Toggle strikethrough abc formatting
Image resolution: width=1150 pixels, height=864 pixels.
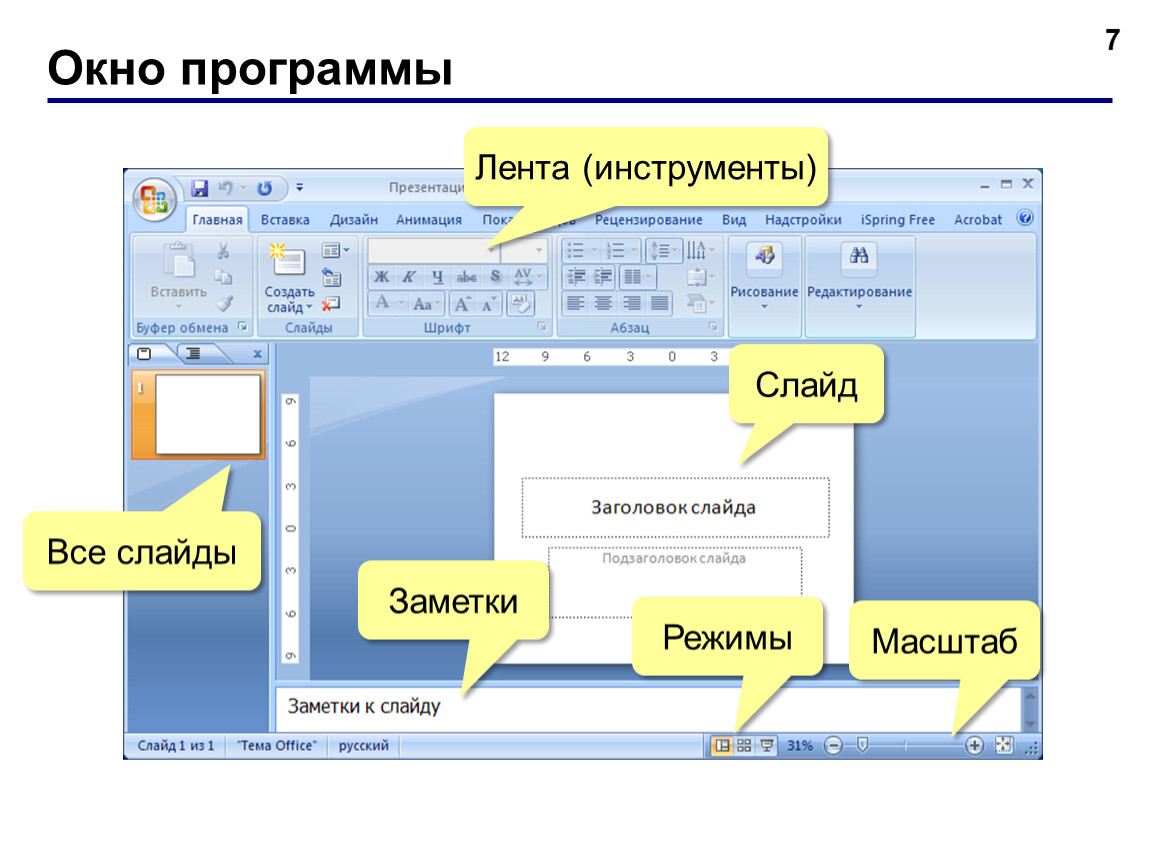[466, 277]
